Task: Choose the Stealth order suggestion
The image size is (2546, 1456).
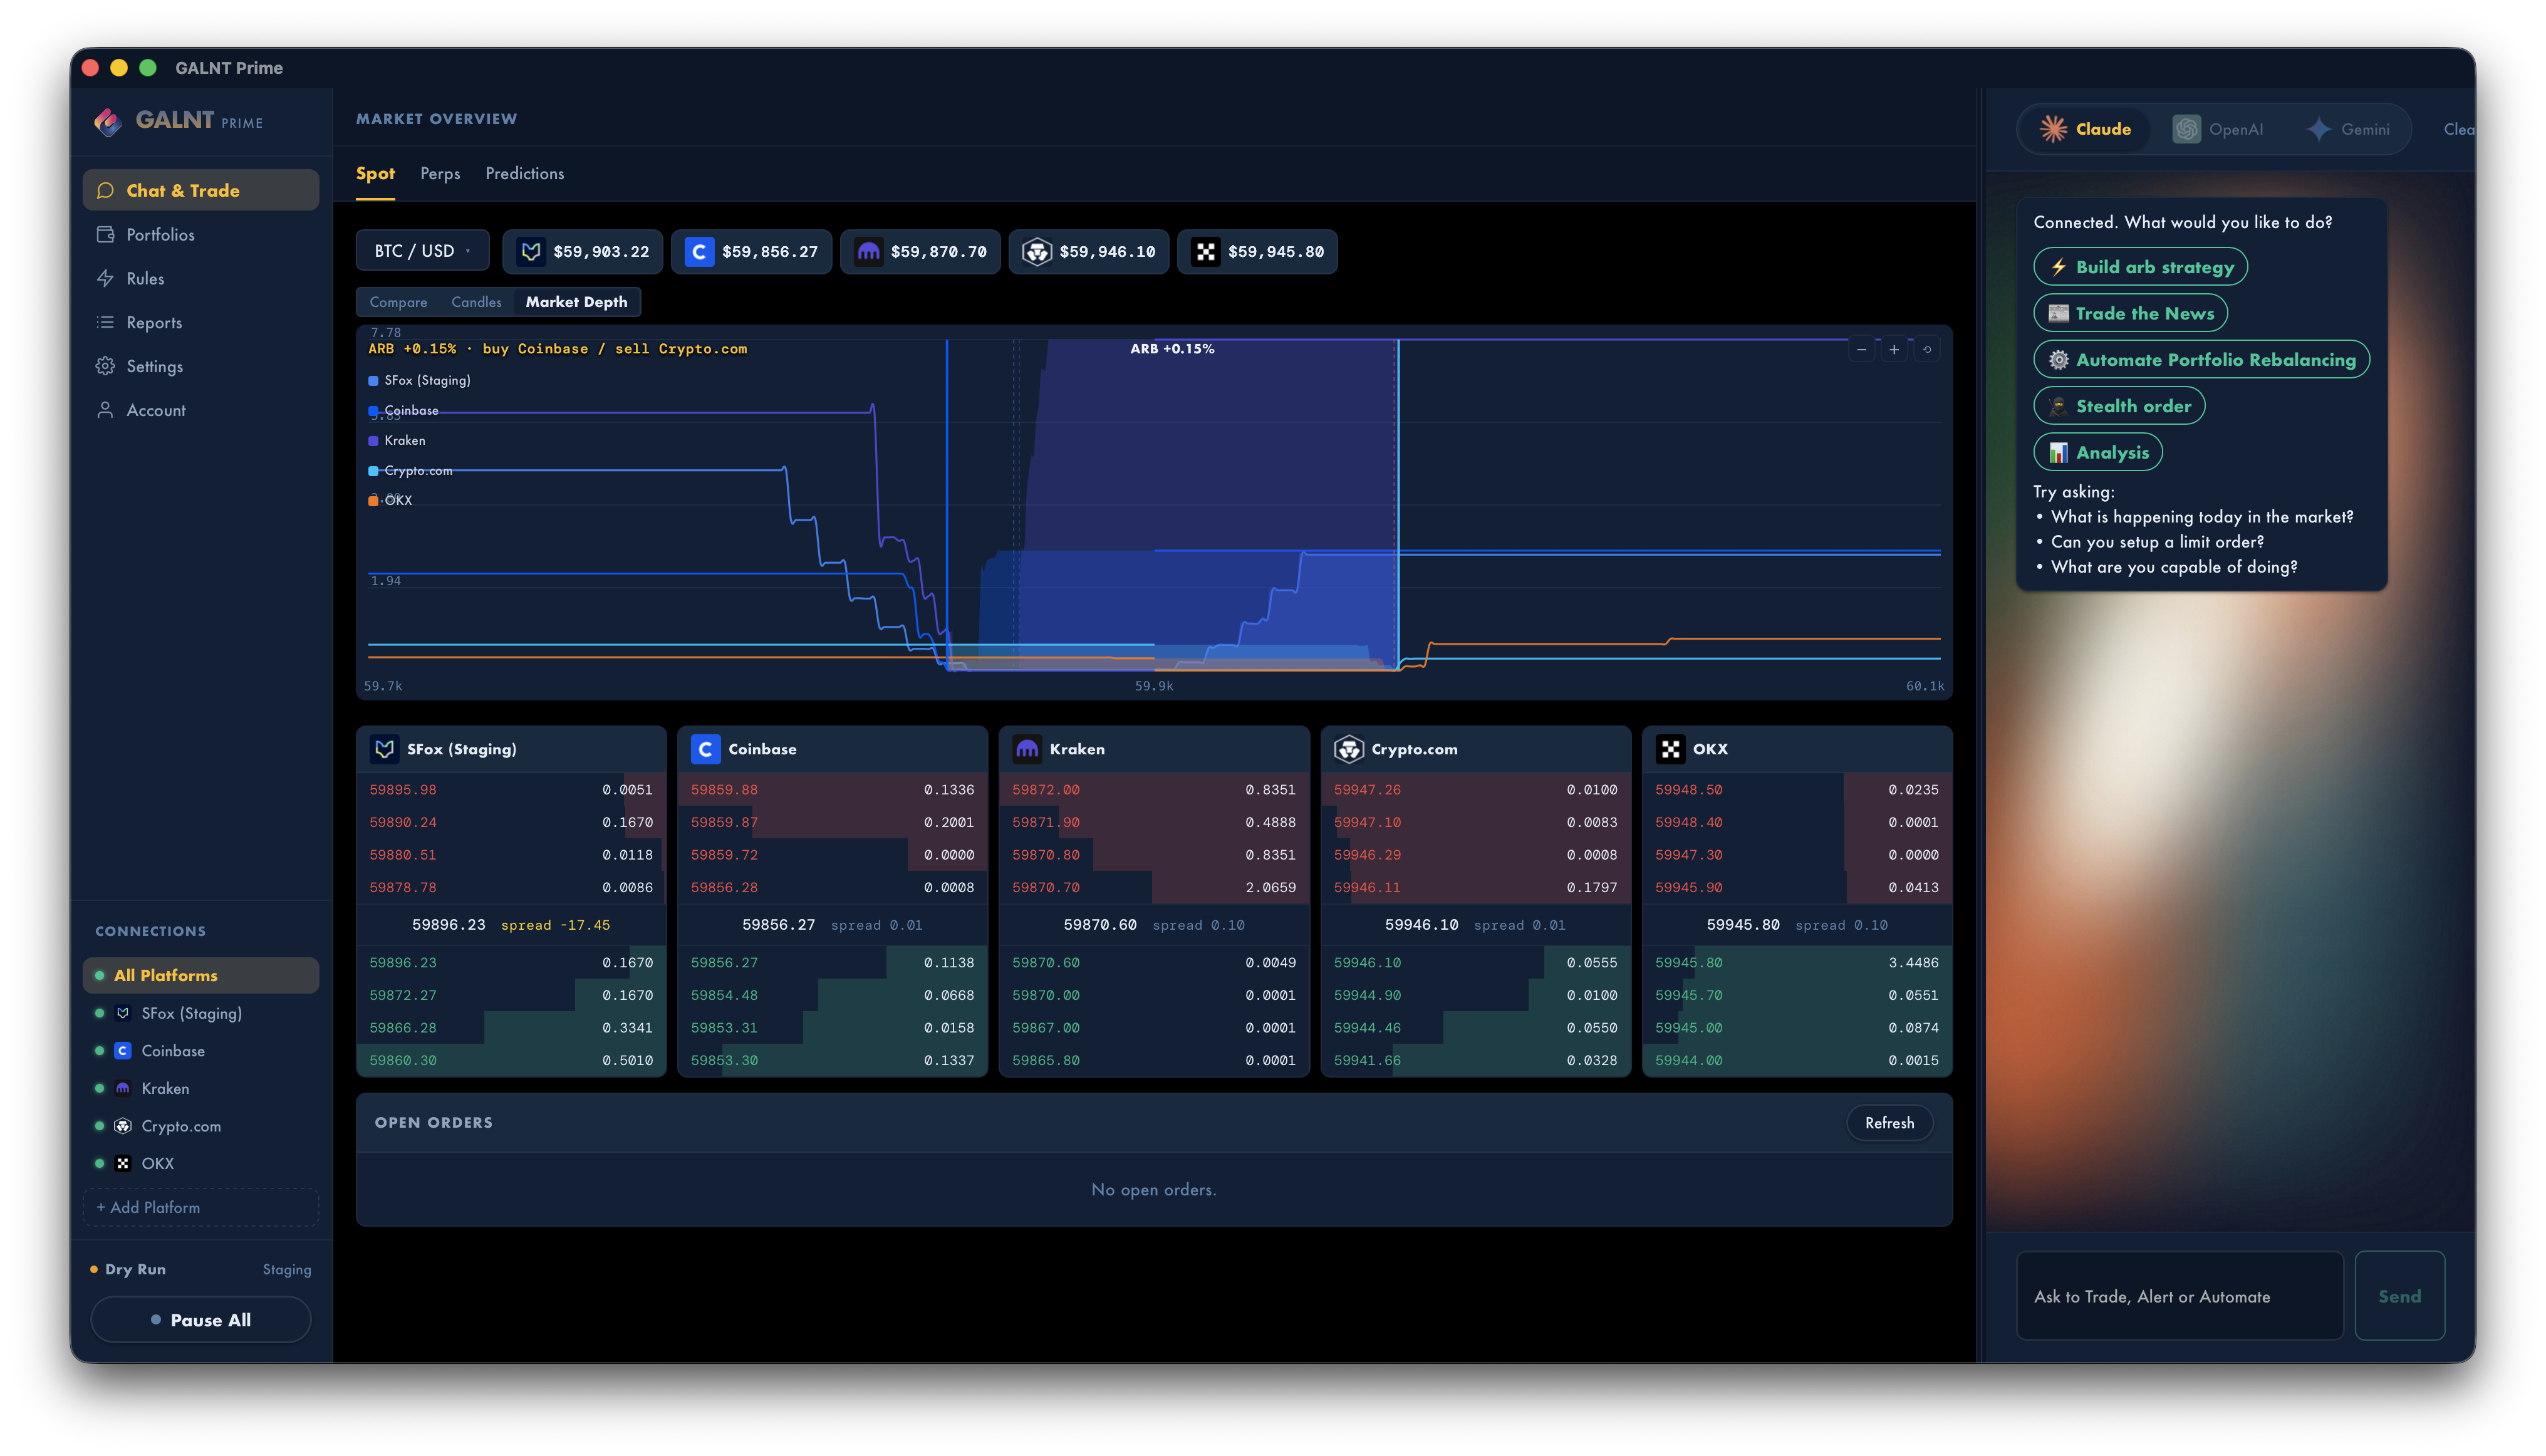Action: (x=2119, y=406)
